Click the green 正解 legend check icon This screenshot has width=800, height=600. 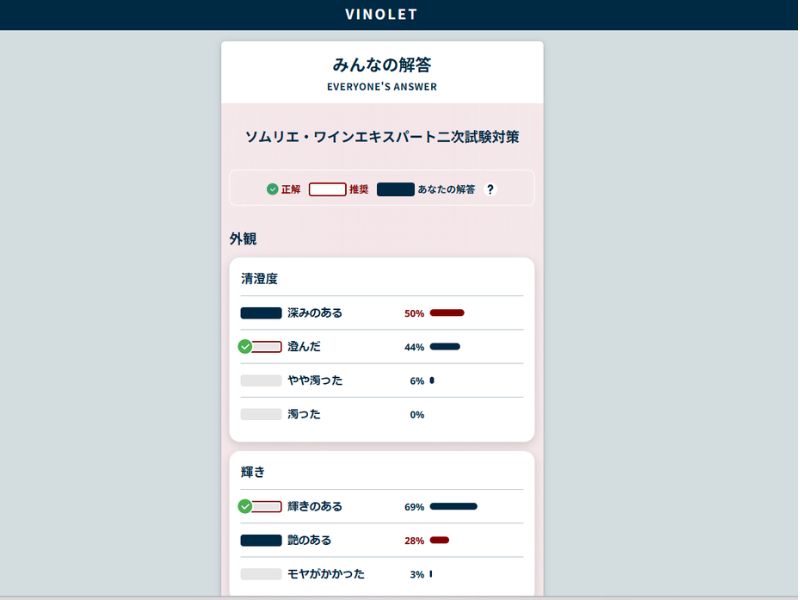pos(272,189)
